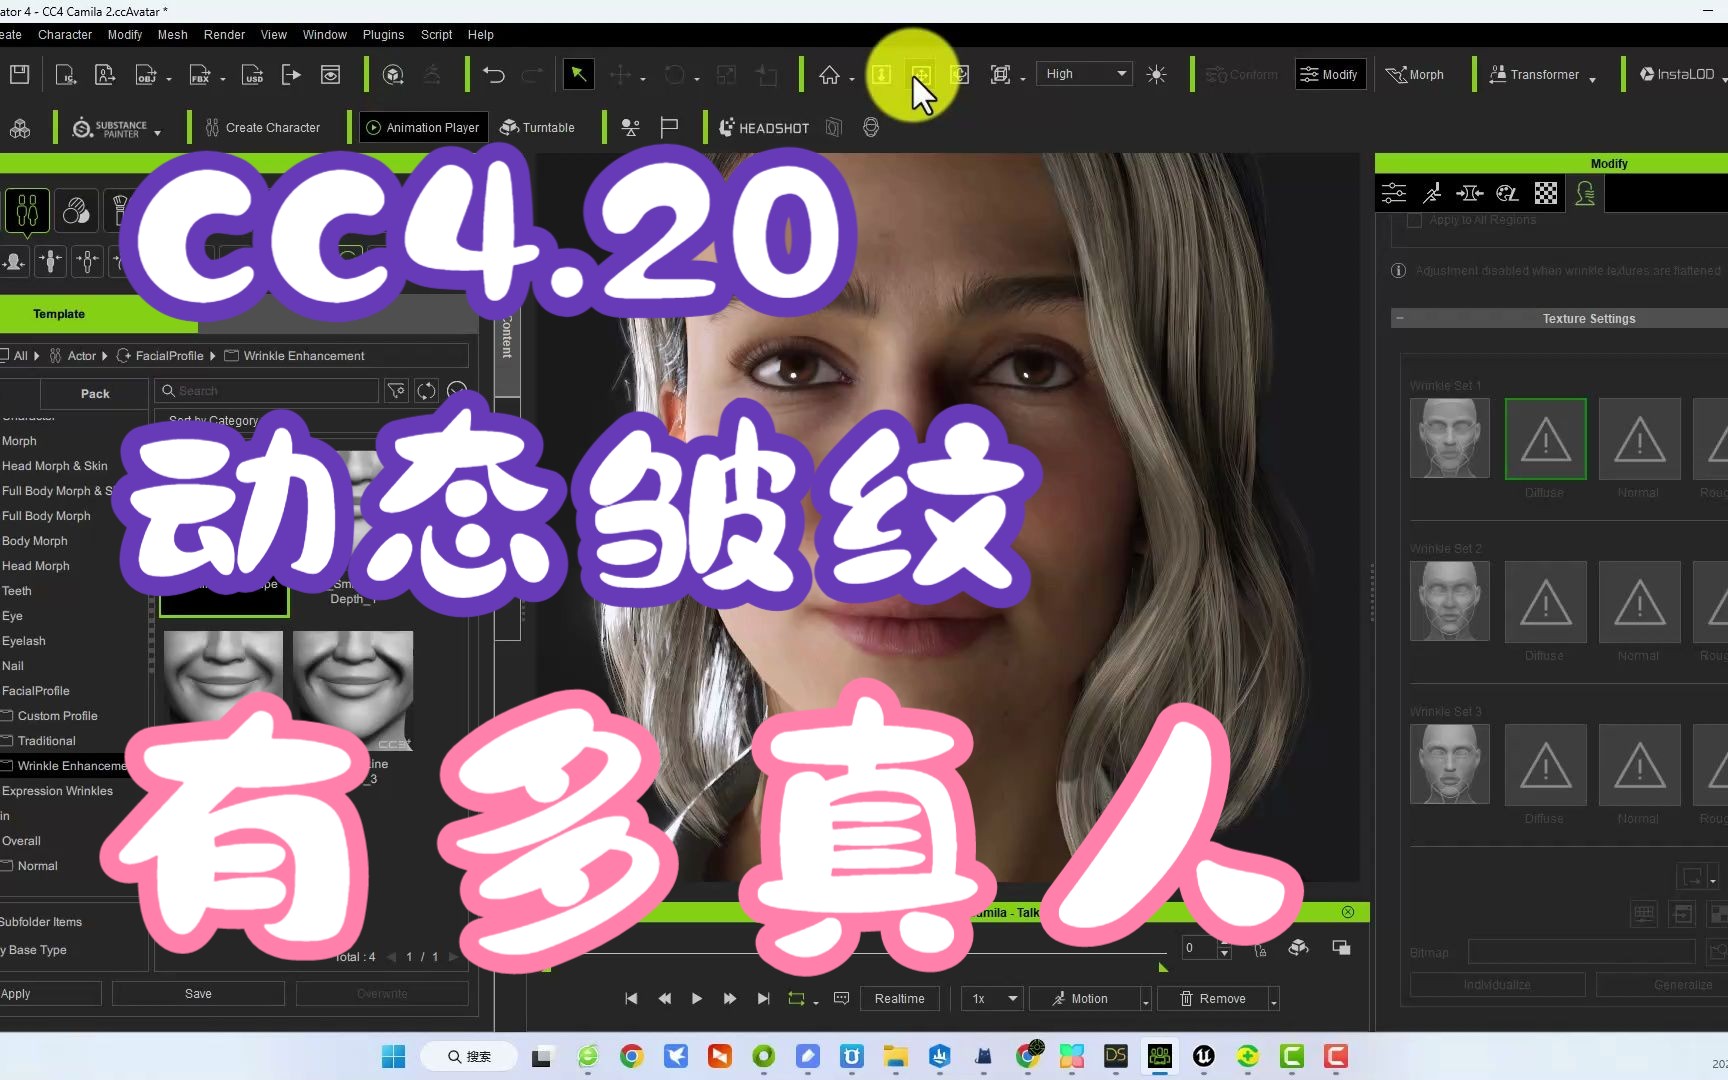Click the Pack tab button

(95, 394)
